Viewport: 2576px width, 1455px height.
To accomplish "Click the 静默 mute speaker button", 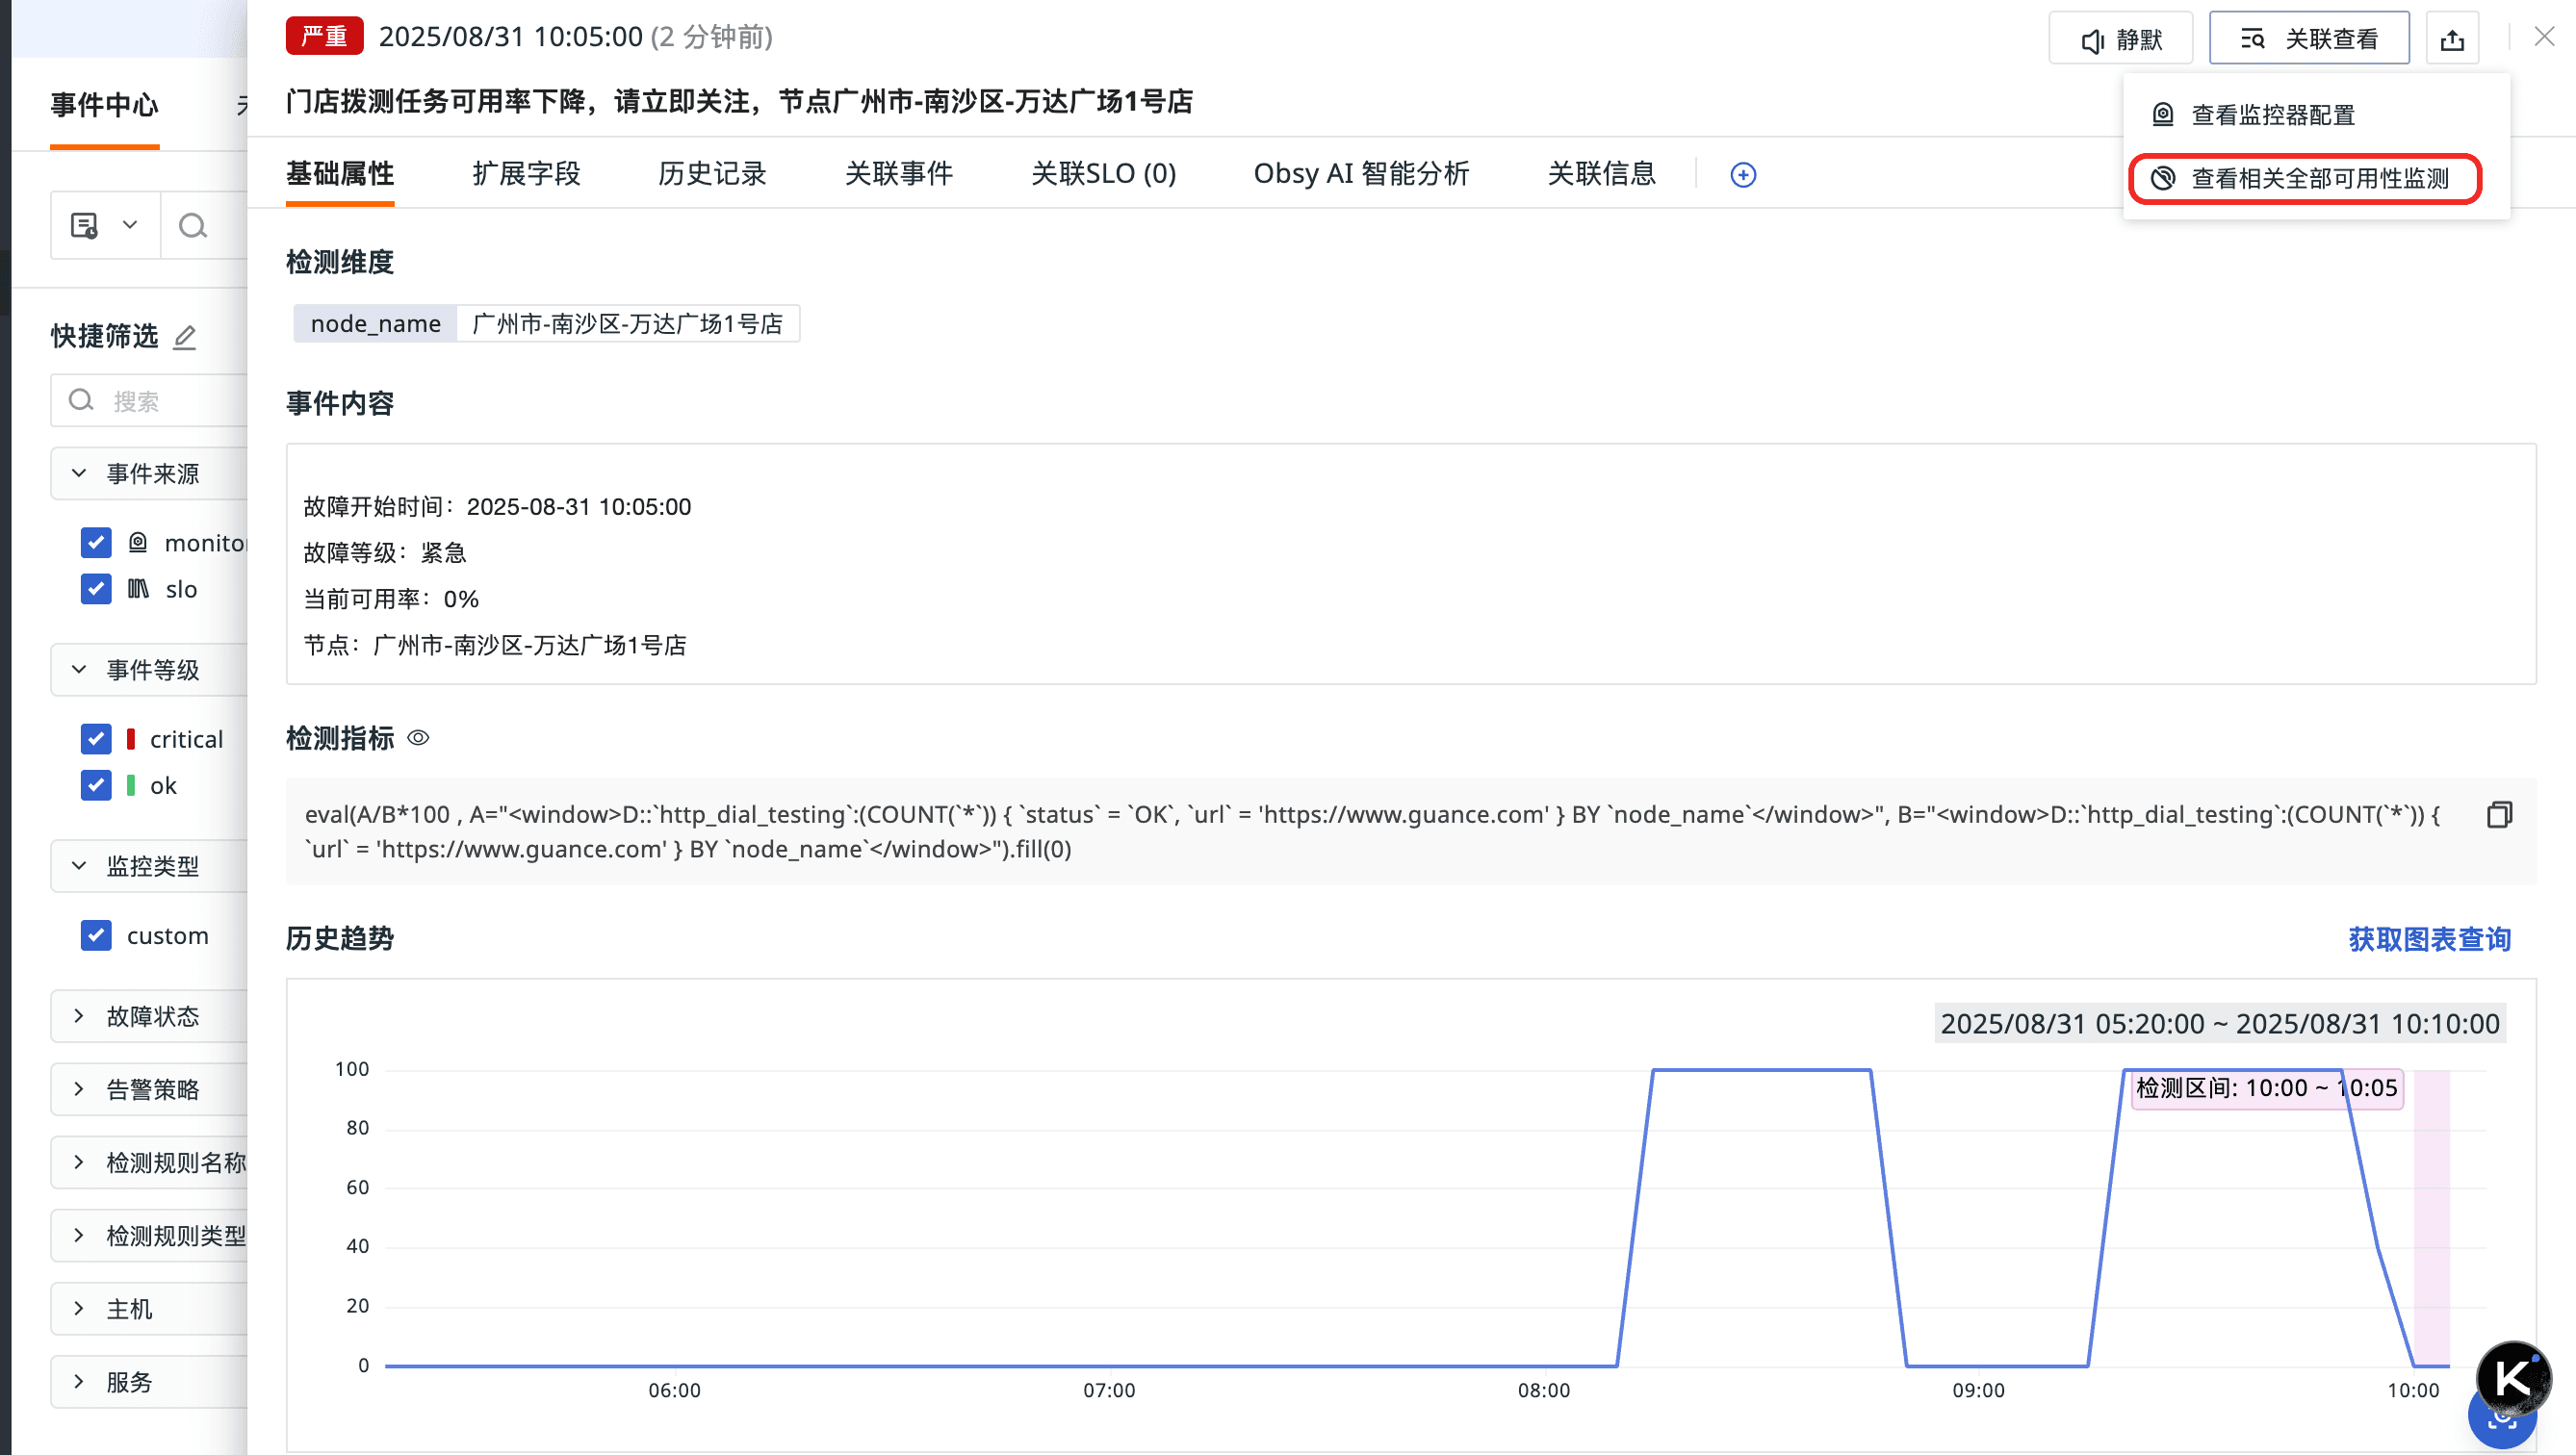I will pyautogui.click(x=2120, y=39).
